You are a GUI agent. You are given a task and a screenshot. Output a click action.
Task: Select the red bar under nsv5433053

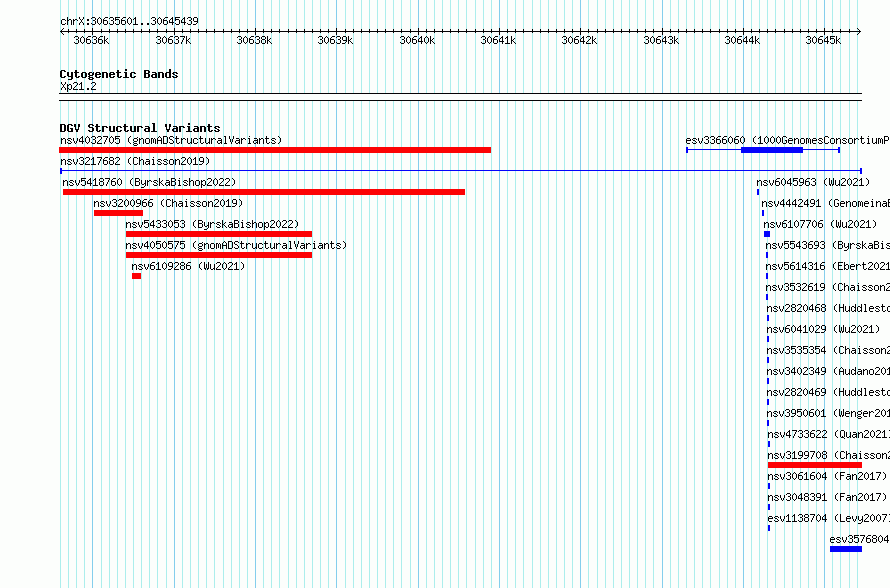click(219, 234)
